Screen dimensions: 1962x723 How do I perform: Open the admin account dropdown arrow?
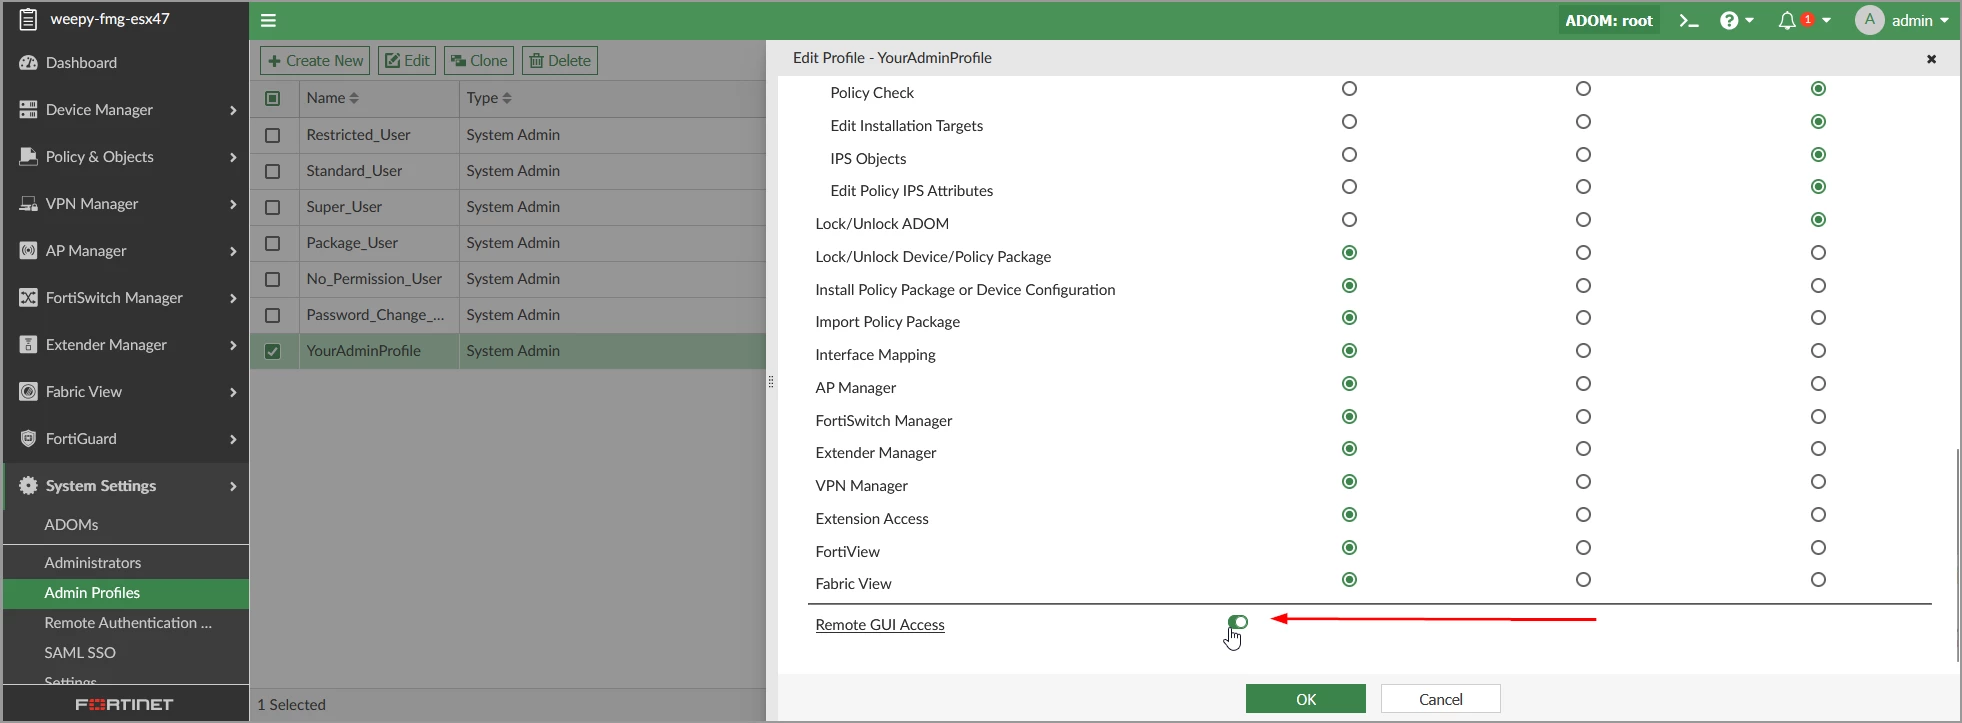[x=1944, y=21]
